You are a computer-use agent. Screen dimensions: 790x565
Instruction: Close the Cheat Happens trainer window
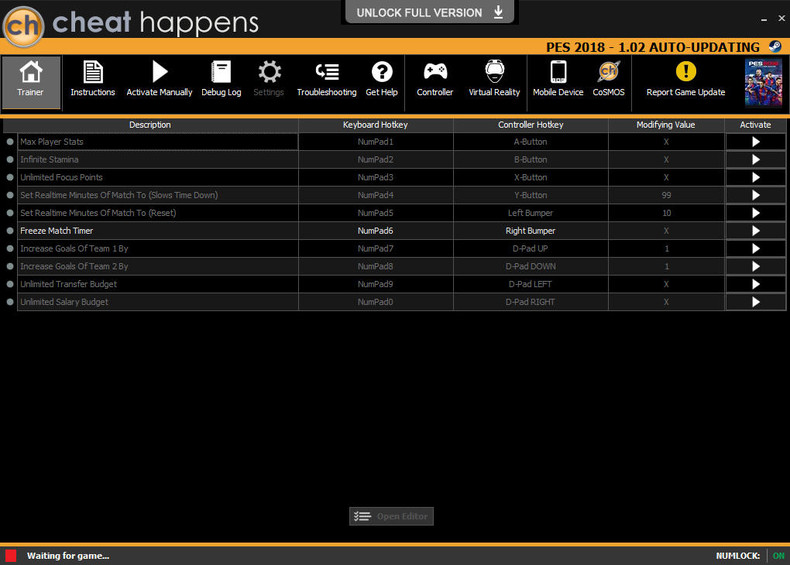tap(781, 18)
